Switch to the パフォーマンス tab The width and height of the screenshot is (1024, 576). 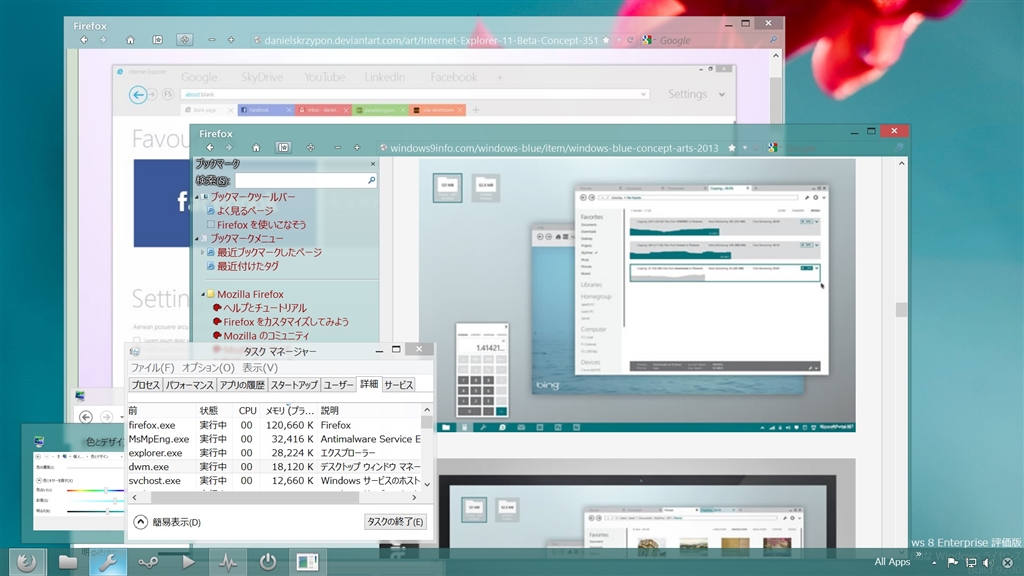coord(190,385)
